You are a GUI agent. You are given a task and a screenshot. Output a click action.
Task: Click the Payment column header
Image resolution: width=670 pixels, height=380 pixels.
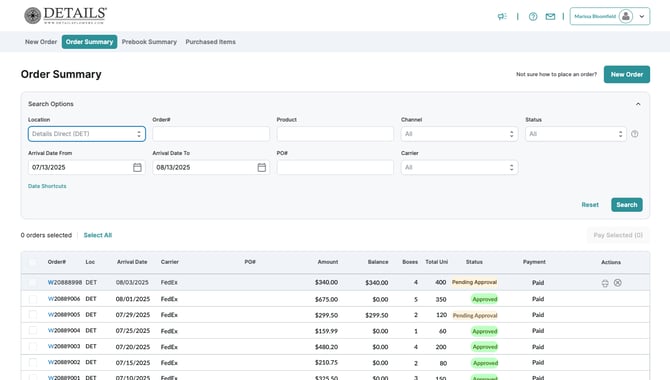pyautogui.click(x=534, y=262)
